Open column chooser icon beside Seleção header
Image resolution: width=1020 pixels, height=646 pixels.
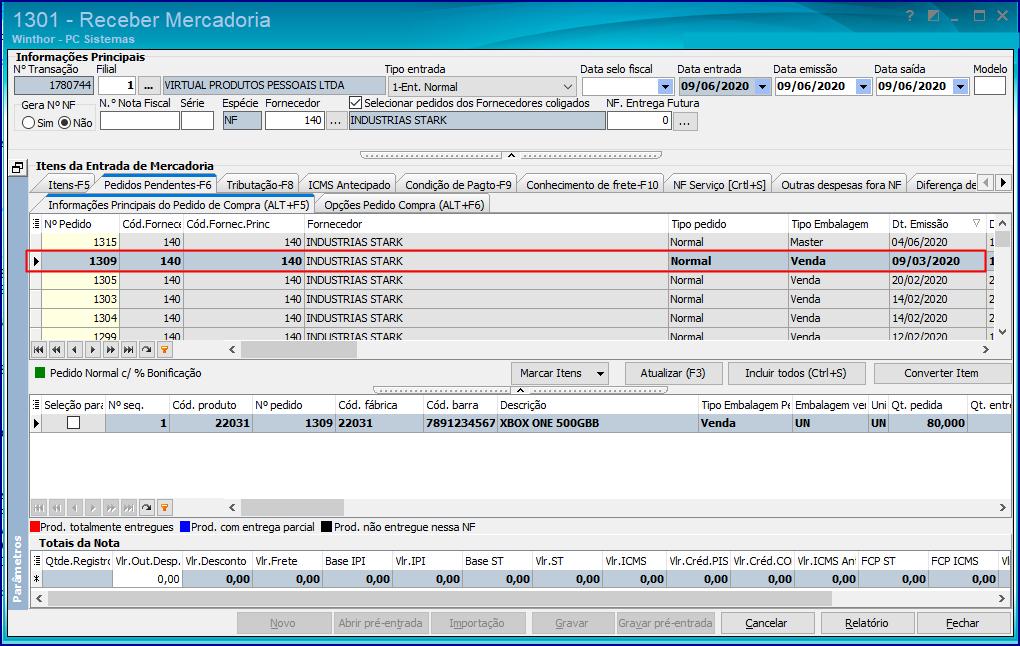pos(36,405)
